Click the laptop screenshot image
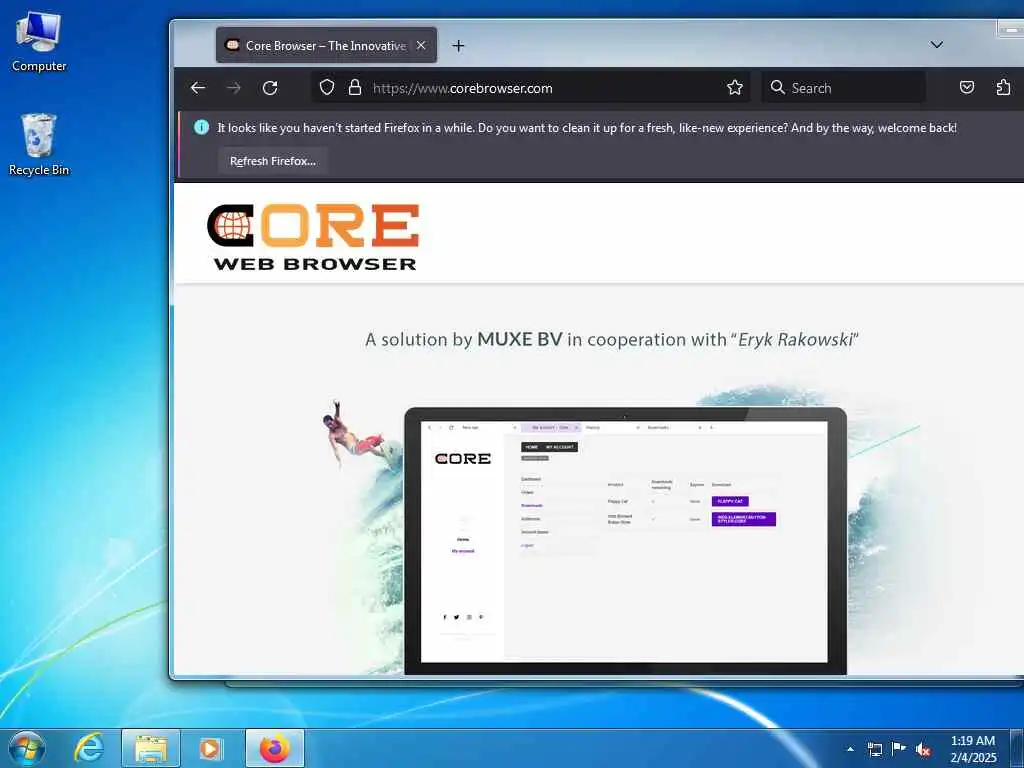The image size is (1024, 768). click(625, 541)
